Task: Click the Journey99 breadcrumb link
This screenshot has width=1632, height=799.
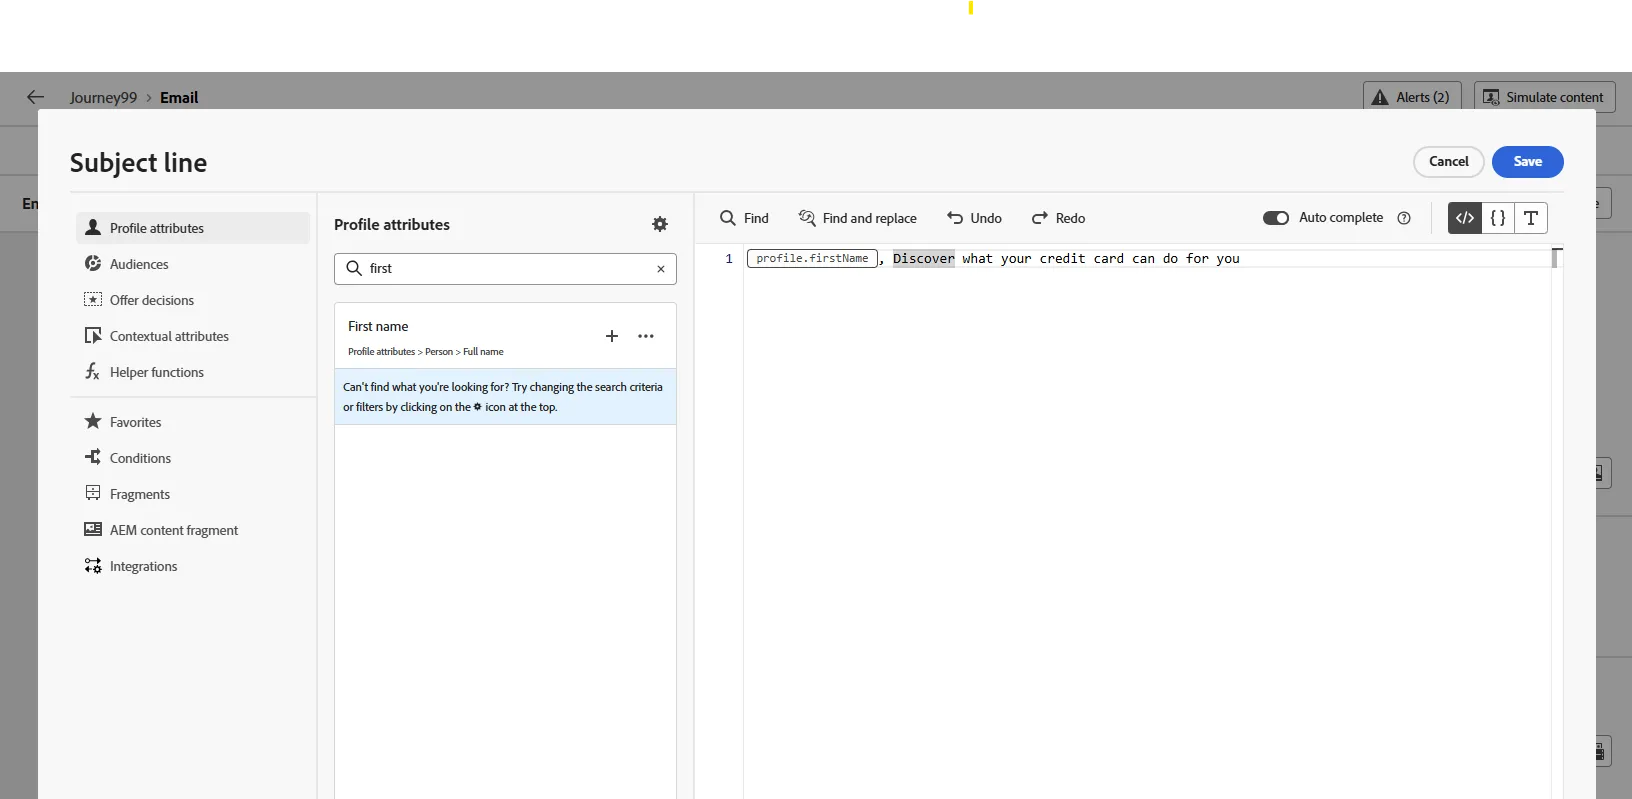Action: (103, 98)
